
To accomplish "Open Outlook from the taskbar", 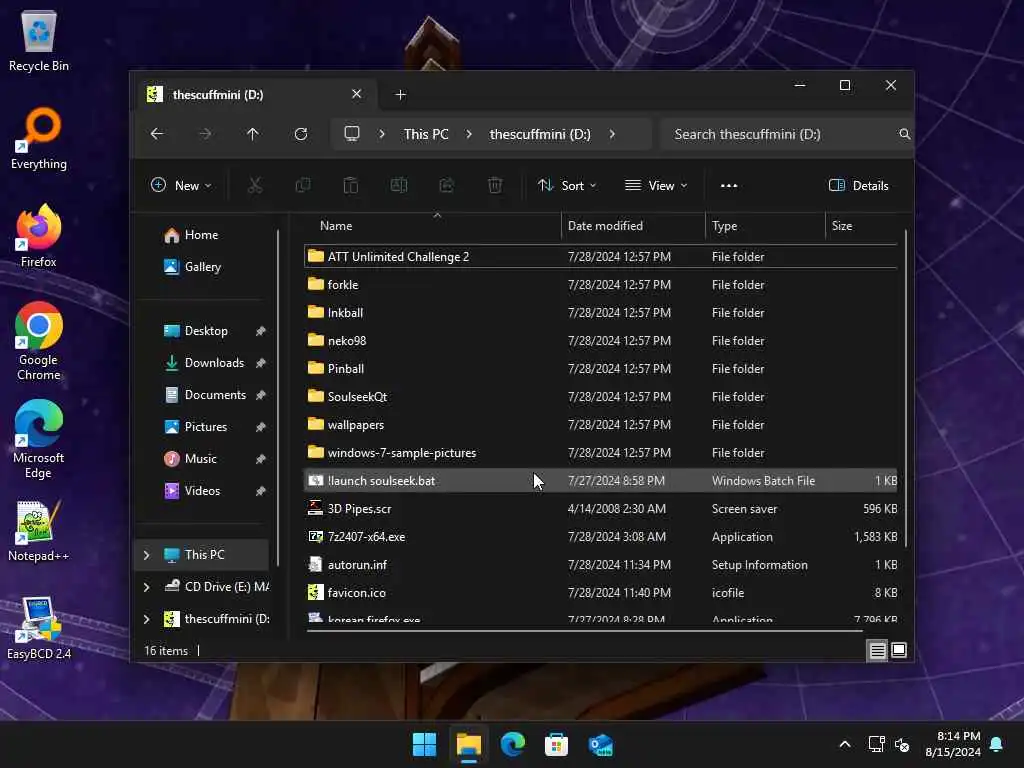I will (x=600, y=744).
